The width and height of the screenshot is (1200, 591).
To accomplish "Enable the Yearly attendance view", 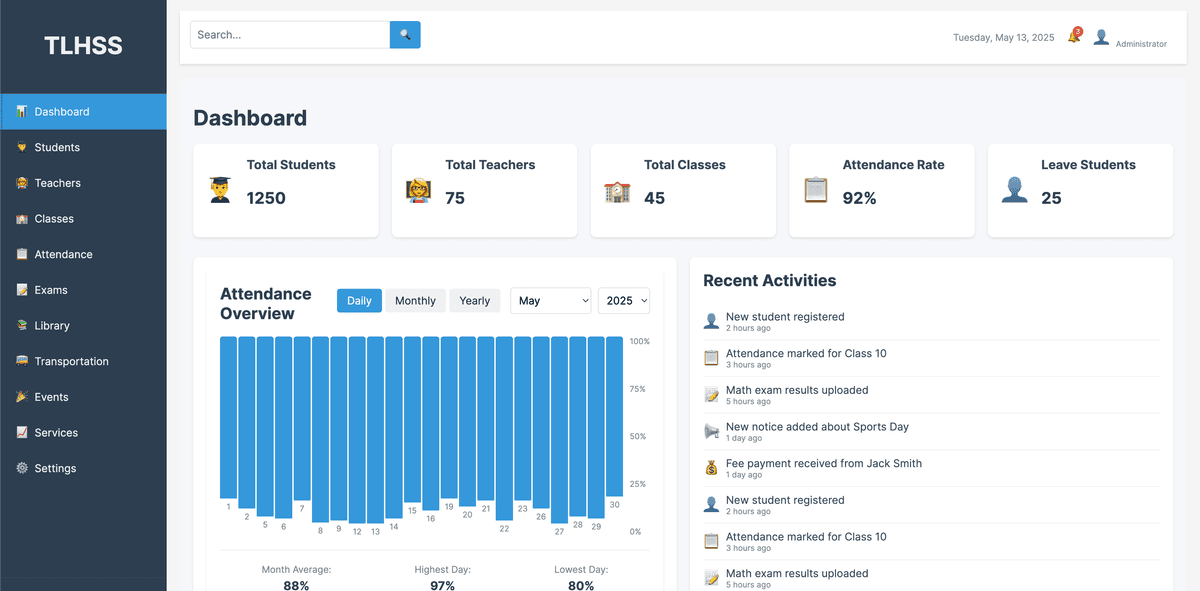I will [474, 300].
